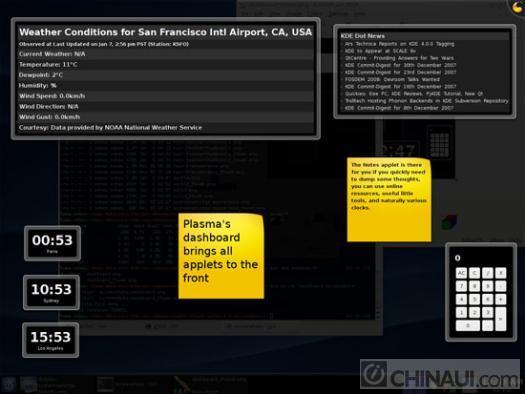Select the Los Angeles digital clock applet
The height and width of the screenshot is (394, 525).
pos(51,340)
